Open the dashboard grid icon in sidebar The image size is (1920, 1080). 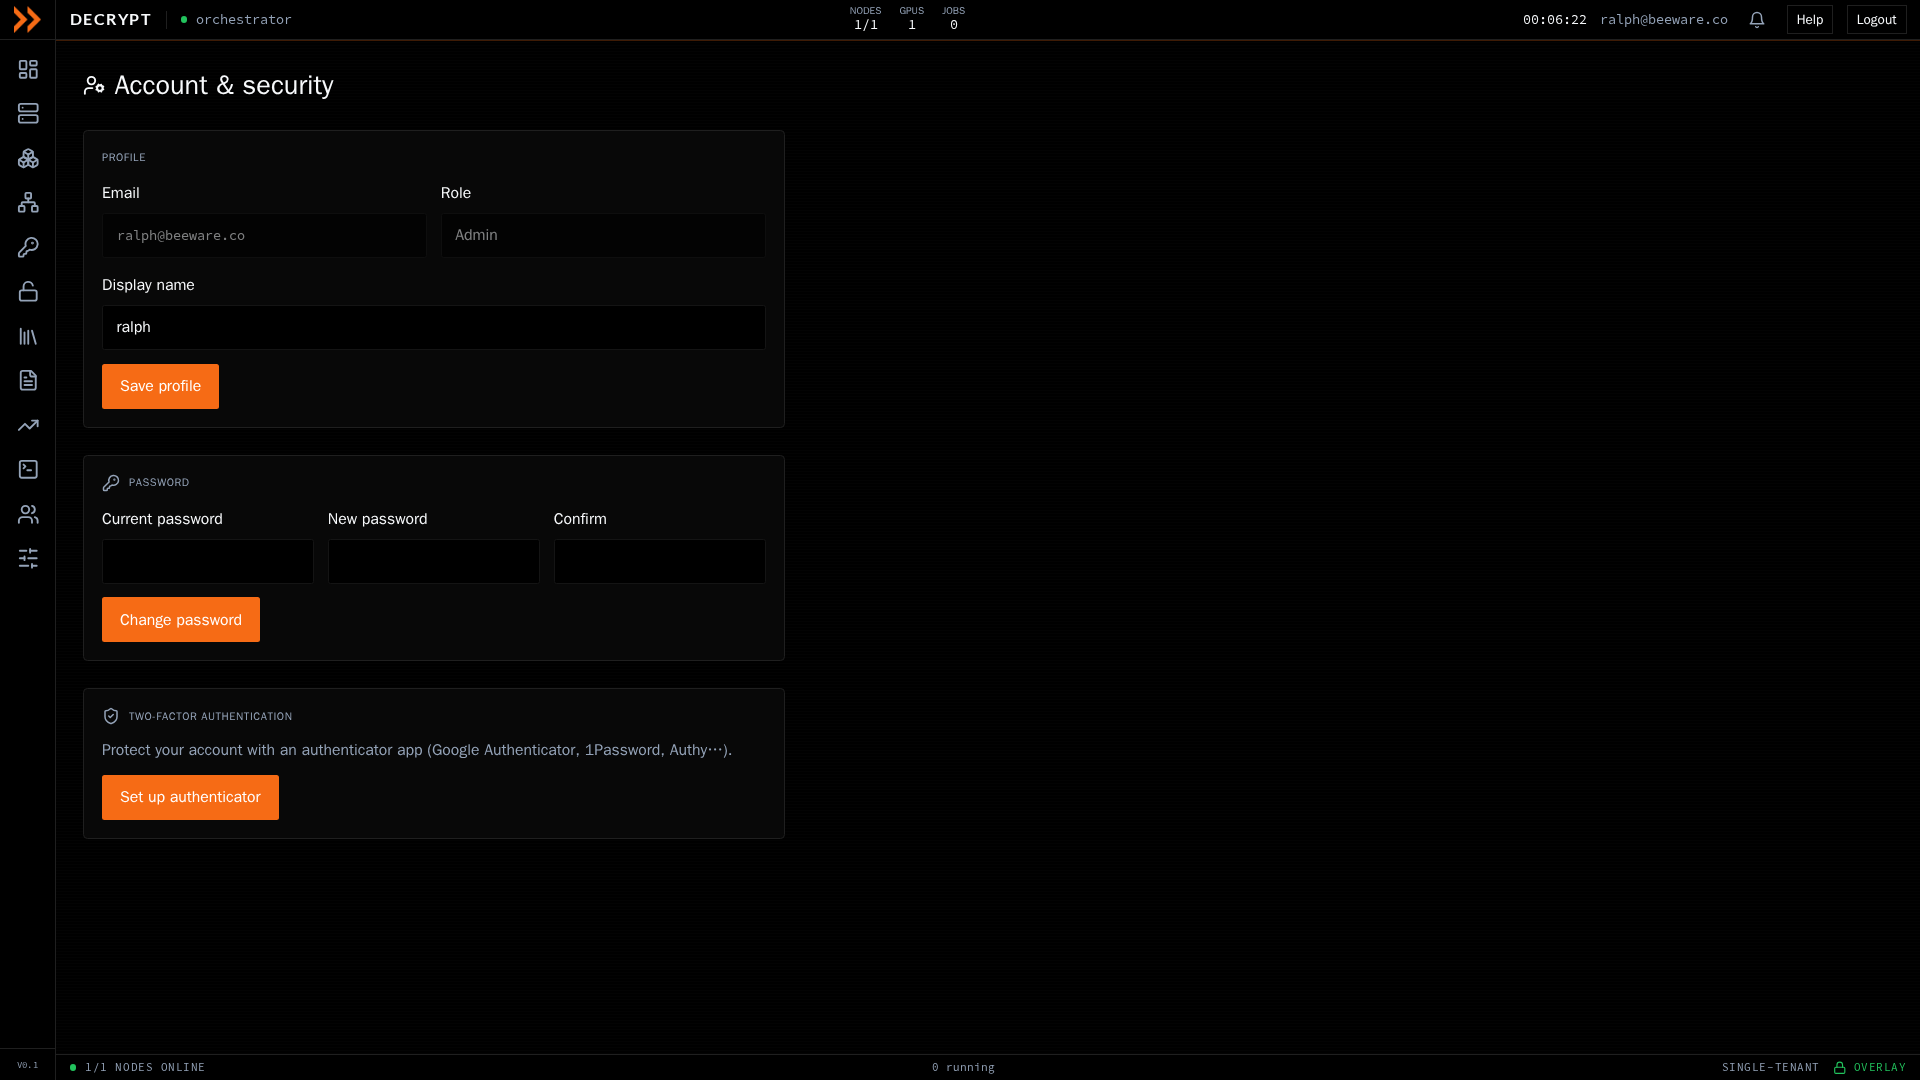[x=28, y=69]
